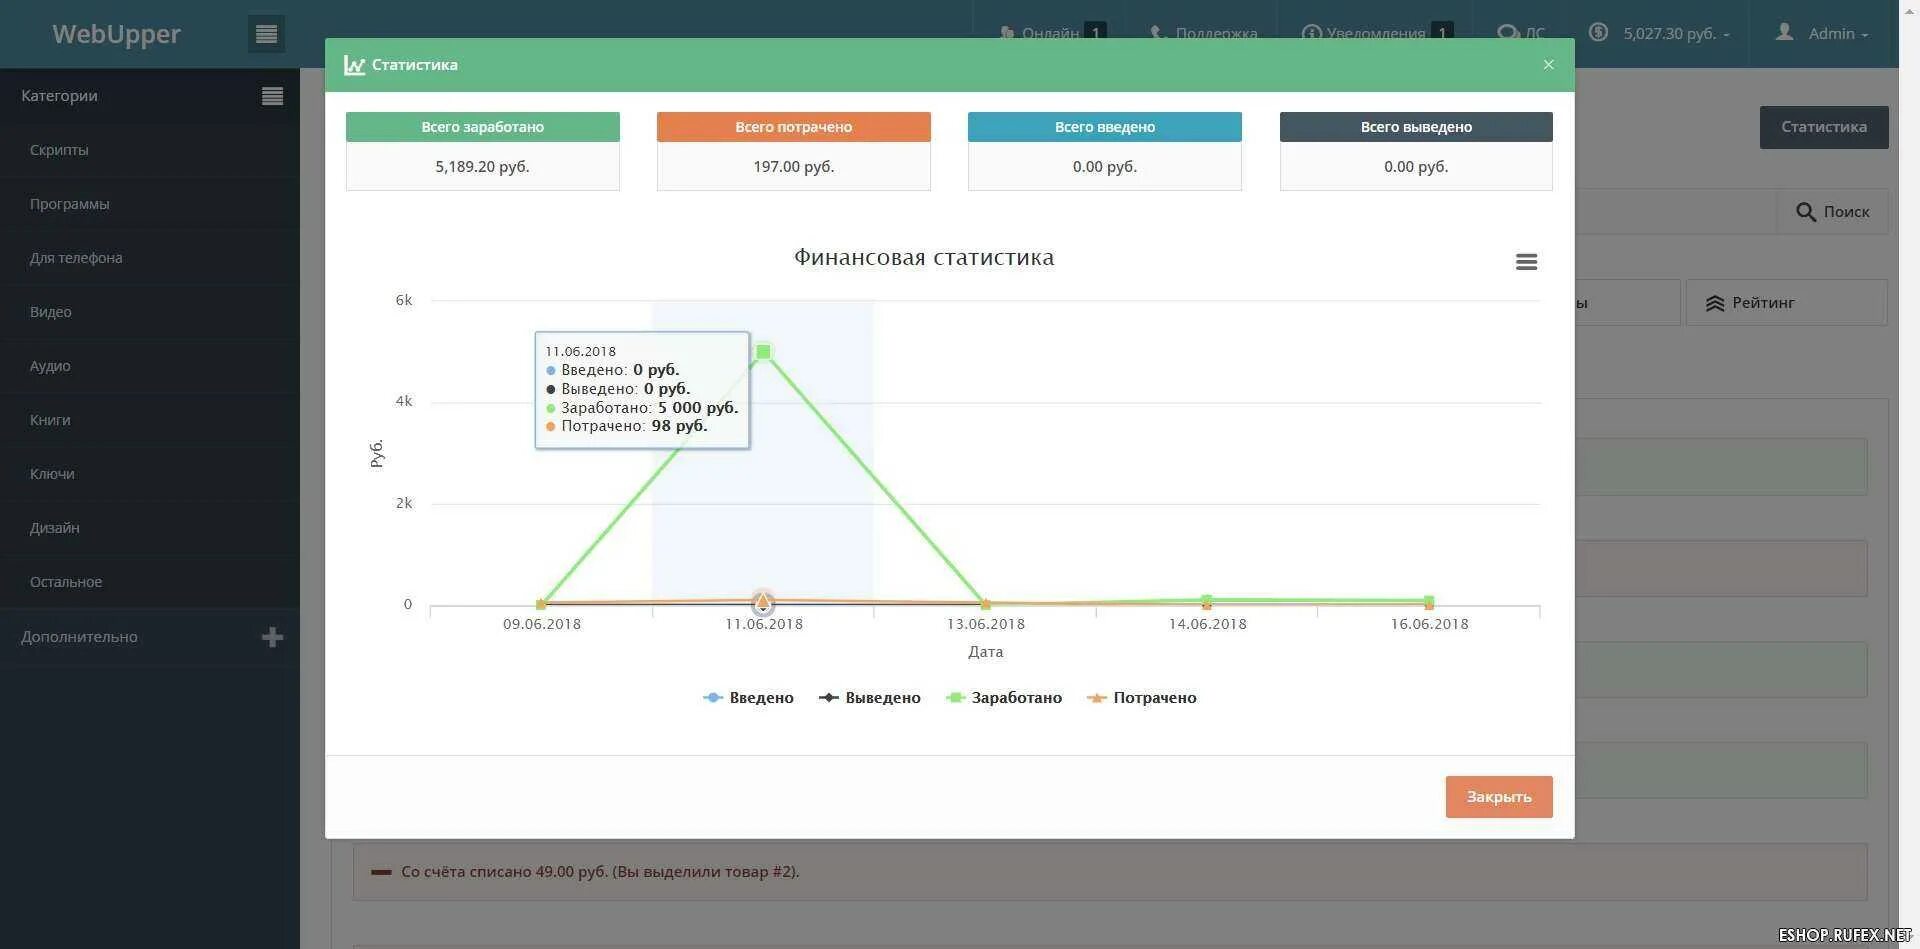Image resolution: width=1920 pixels, height=949 pixels.
Task: Toggle the Заработано series in legend
Action: (x=1004, y=698)
